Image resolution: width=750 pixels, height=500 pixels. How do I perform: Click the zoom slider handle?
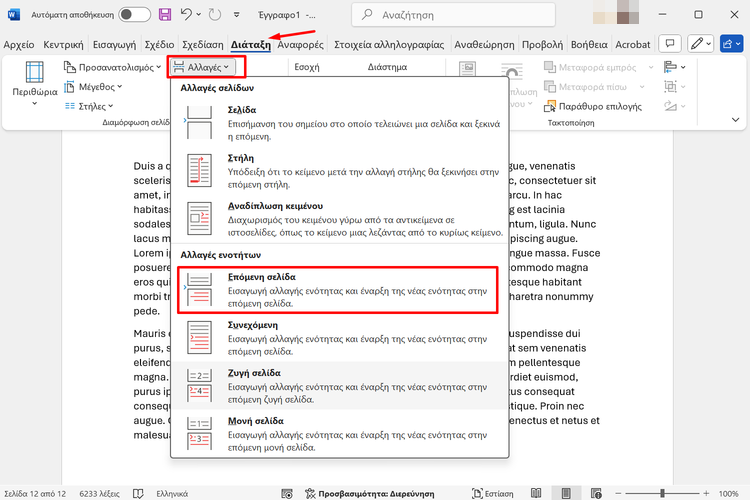[x=662, y=493]
